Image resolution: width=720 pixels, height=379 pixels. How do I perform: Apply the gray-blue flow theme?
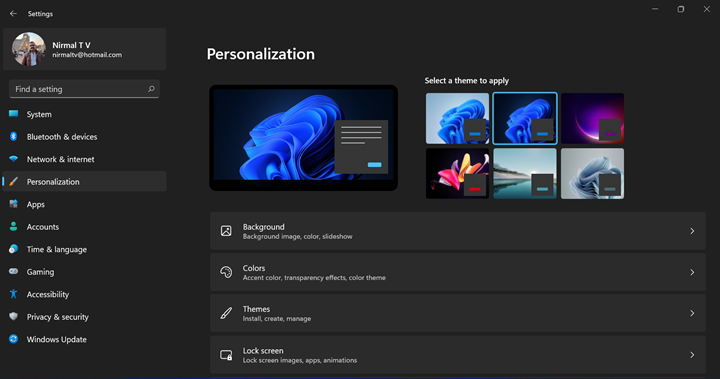click(592, 173)
